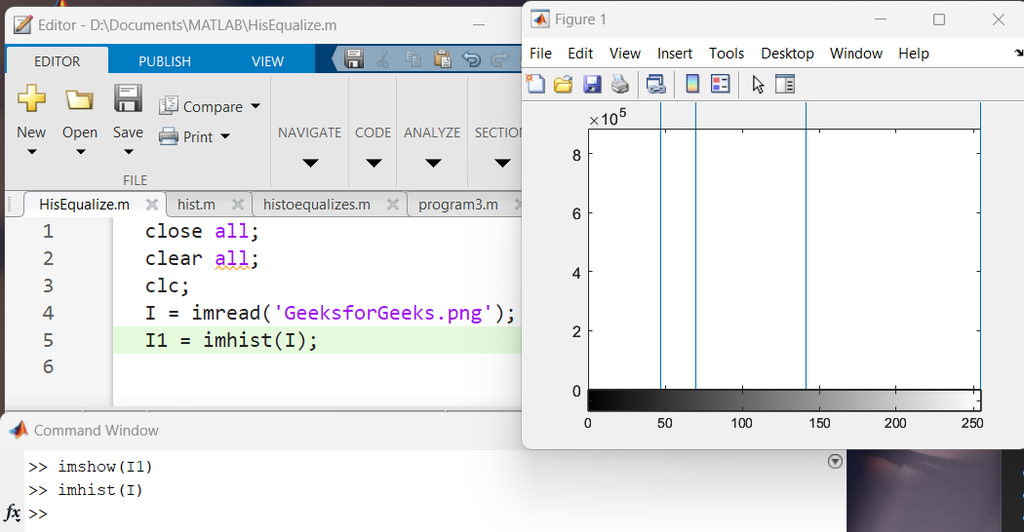The image size is (1024, 532).
Task: Click the Link Plot icon in Figure 1
Action: [656, 84]
